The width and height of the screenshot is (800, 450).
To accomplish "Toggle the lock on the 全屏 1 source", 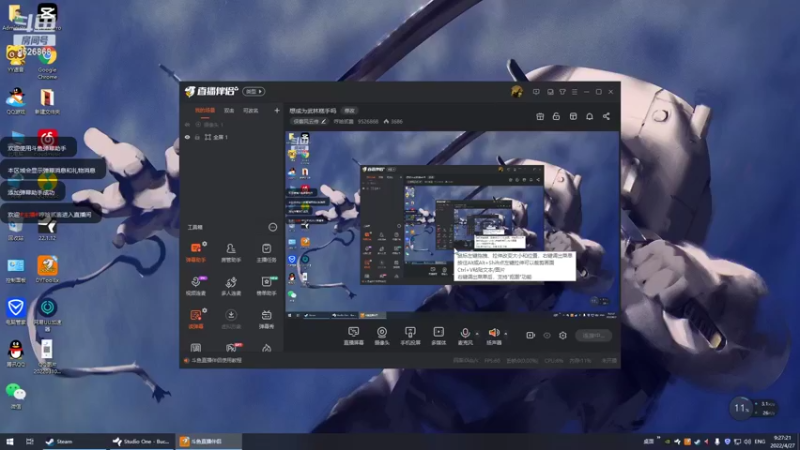I will 197,137.
